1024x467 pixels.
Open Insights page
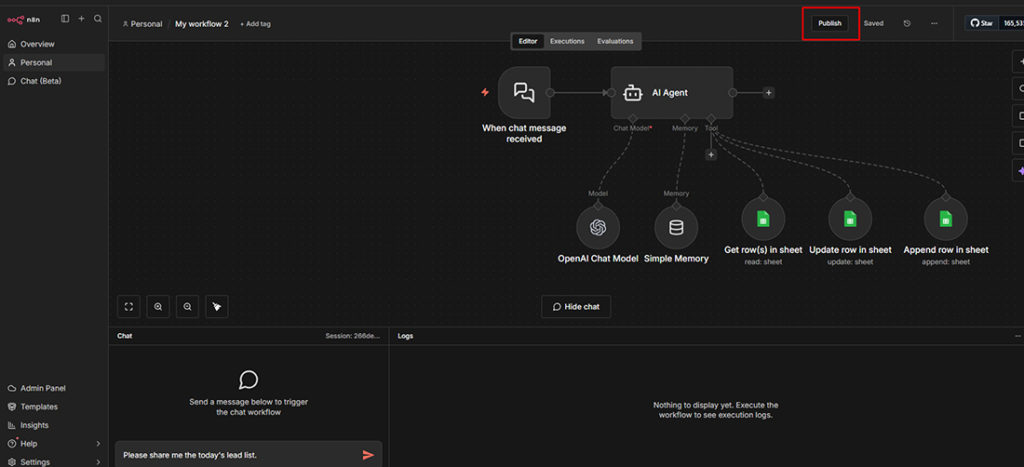point(54,425)
